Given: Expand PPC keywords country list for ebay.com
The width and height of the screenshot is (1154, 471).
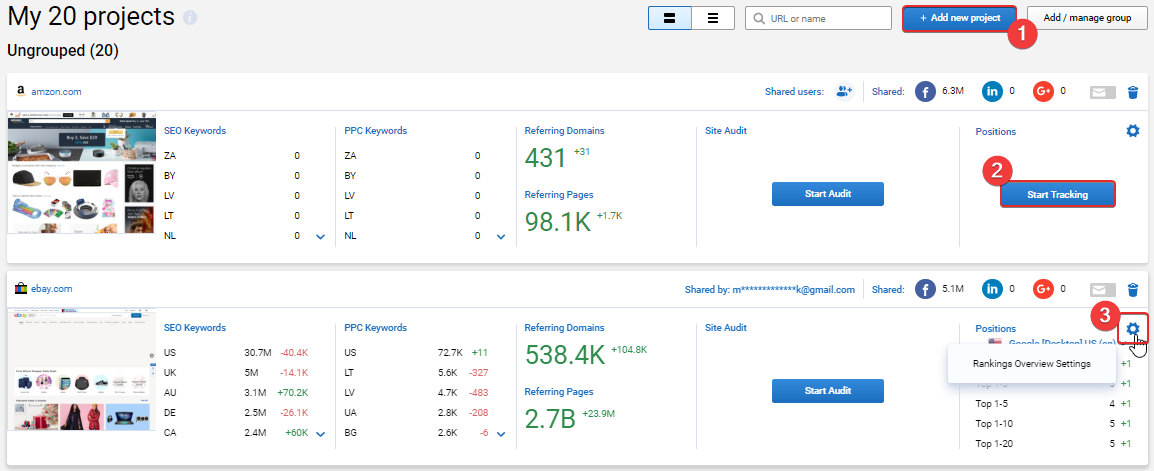Looking at the screenshot, I should pyautogui.click(x=501, y=434).
